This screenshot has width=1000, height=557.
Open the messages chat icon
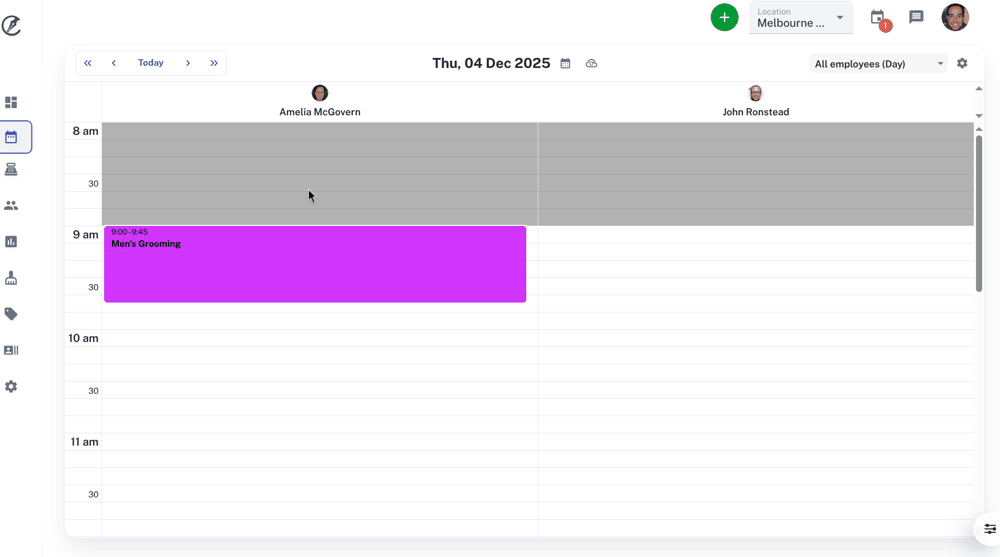916,18
